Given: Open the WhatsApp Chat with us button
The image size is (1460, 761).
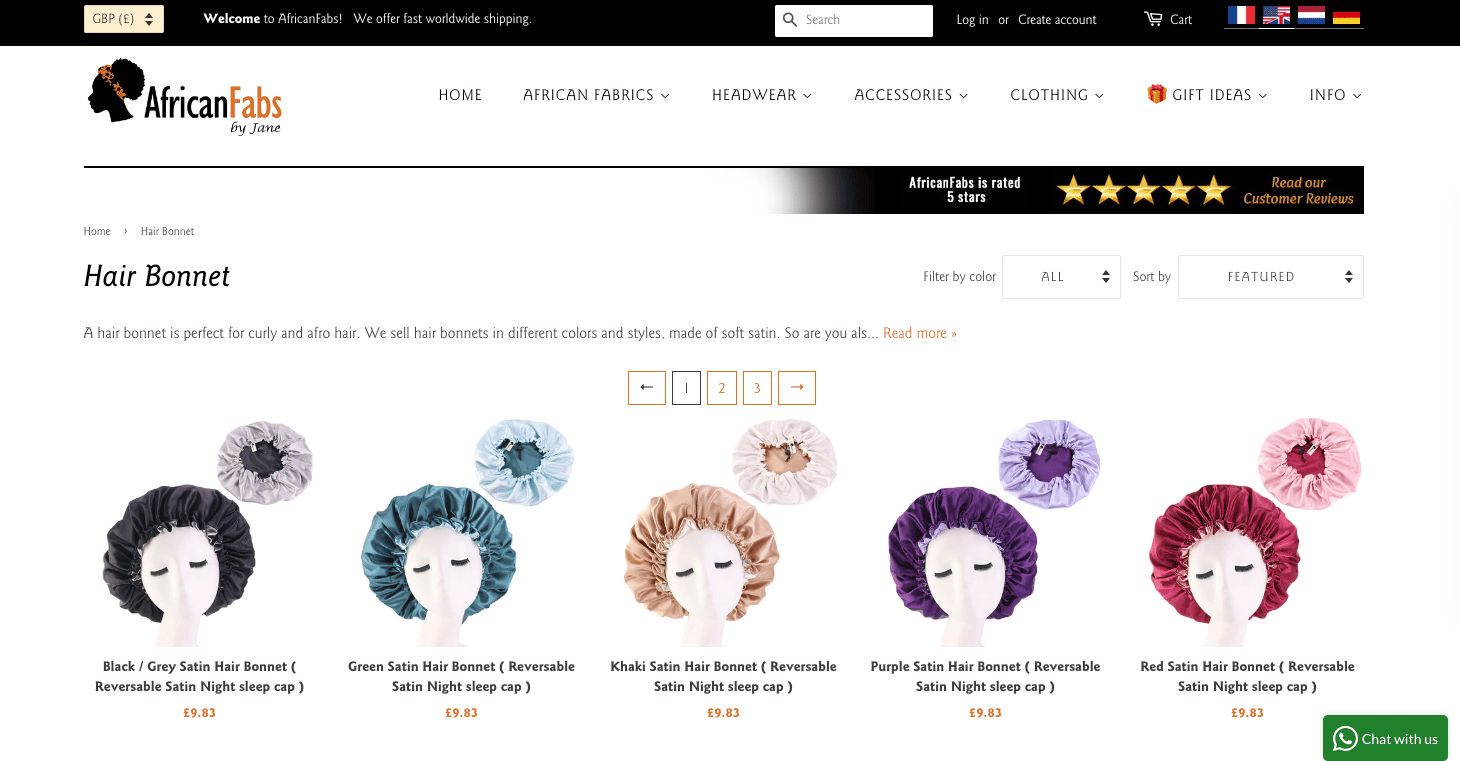Looking at the screenshot, I should click(1385, 739).
